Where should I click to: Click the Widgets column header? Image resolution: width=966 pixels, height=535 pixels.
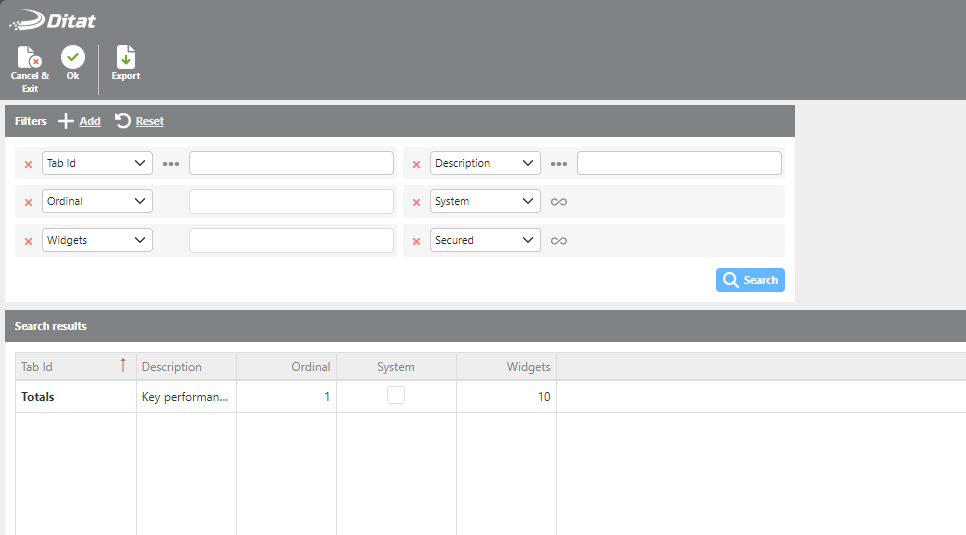[x=506, y=367]
